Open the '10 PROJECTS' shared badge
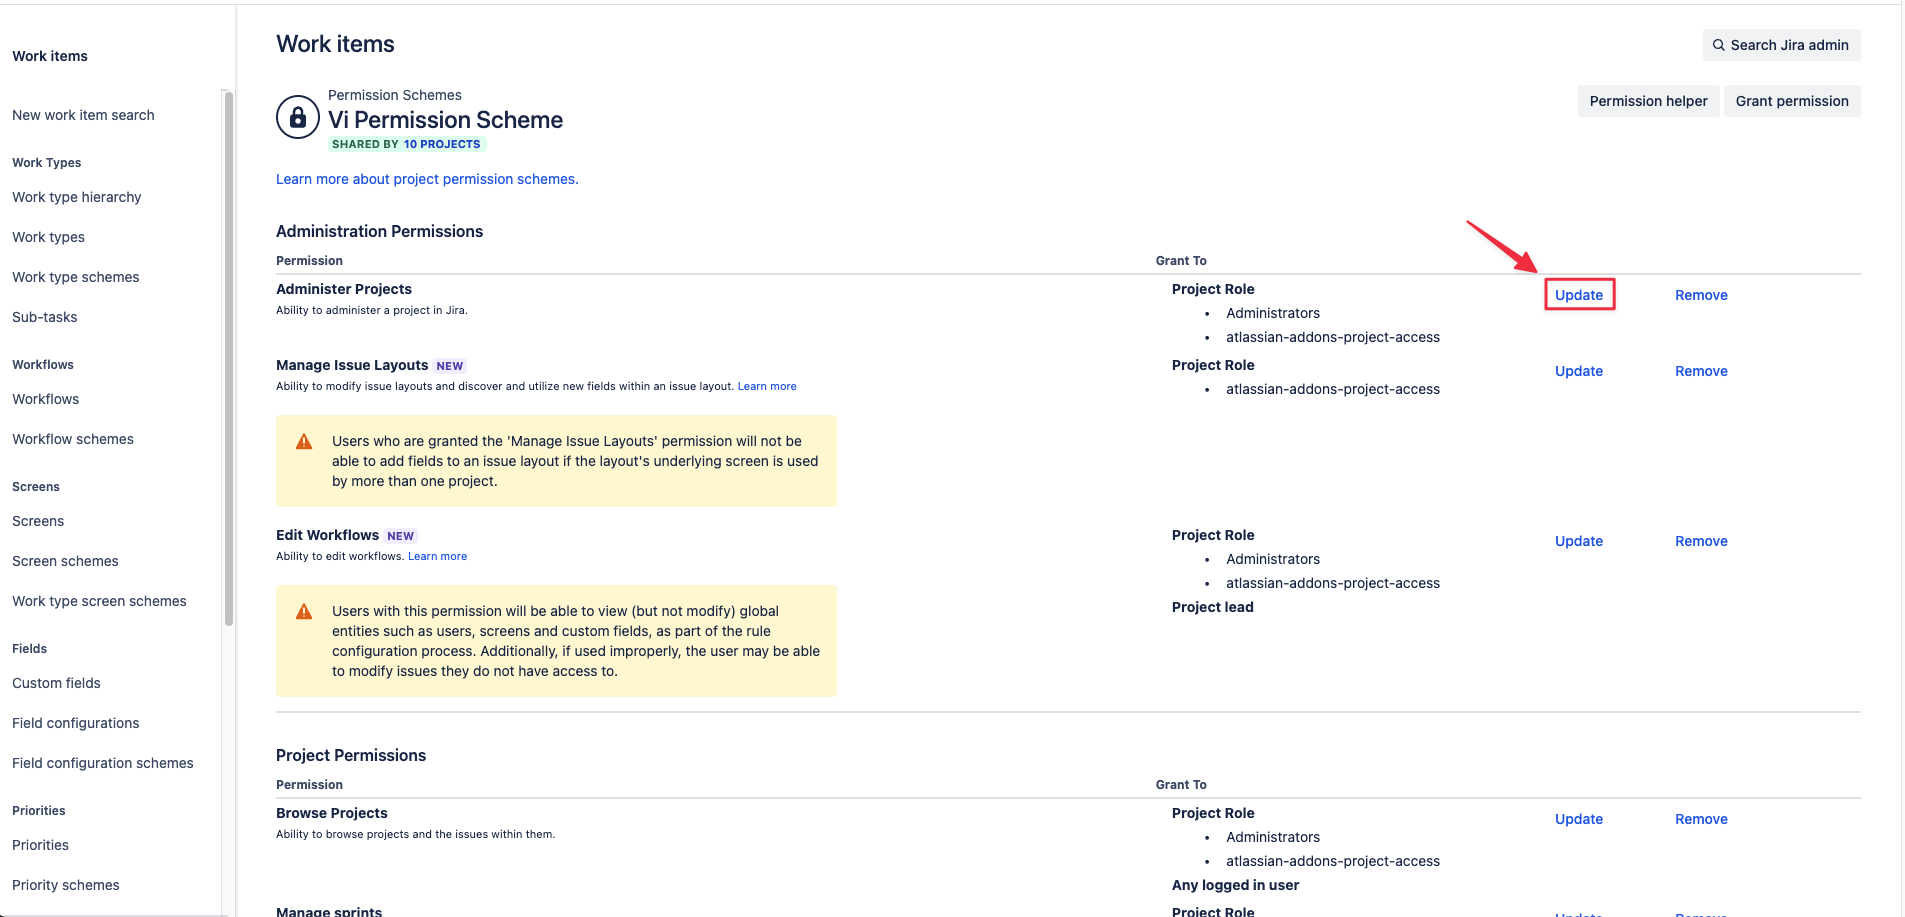Viewport: 1905px width, 917px height. [442, 144]
